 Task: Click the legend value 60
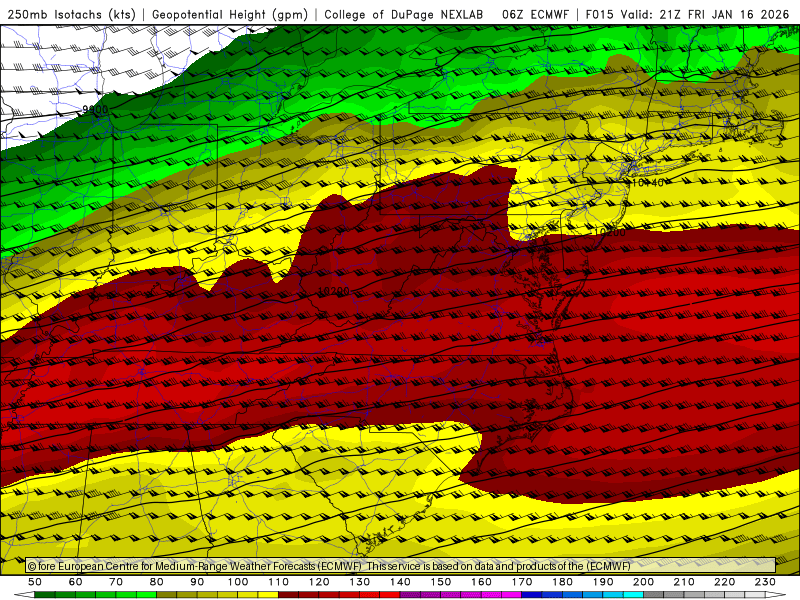[x=75, y=582]
